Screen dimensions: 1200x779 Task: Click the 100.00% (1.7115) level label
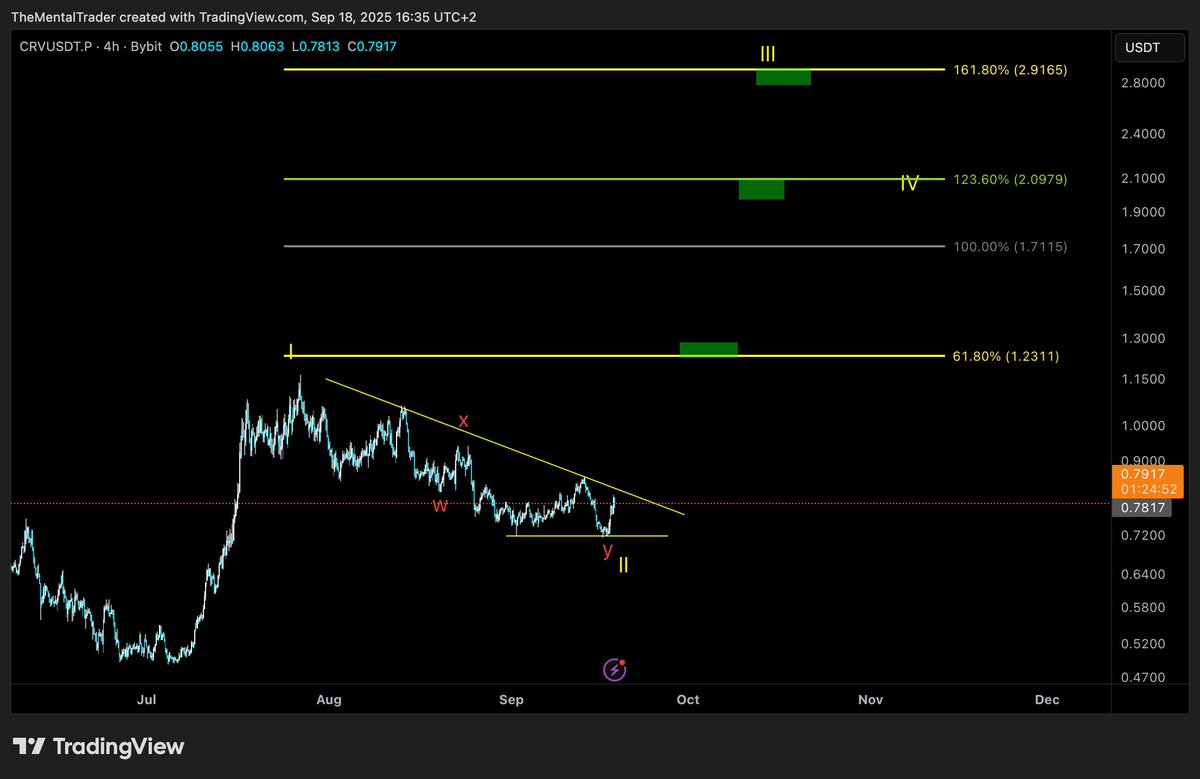point(1010,247)
